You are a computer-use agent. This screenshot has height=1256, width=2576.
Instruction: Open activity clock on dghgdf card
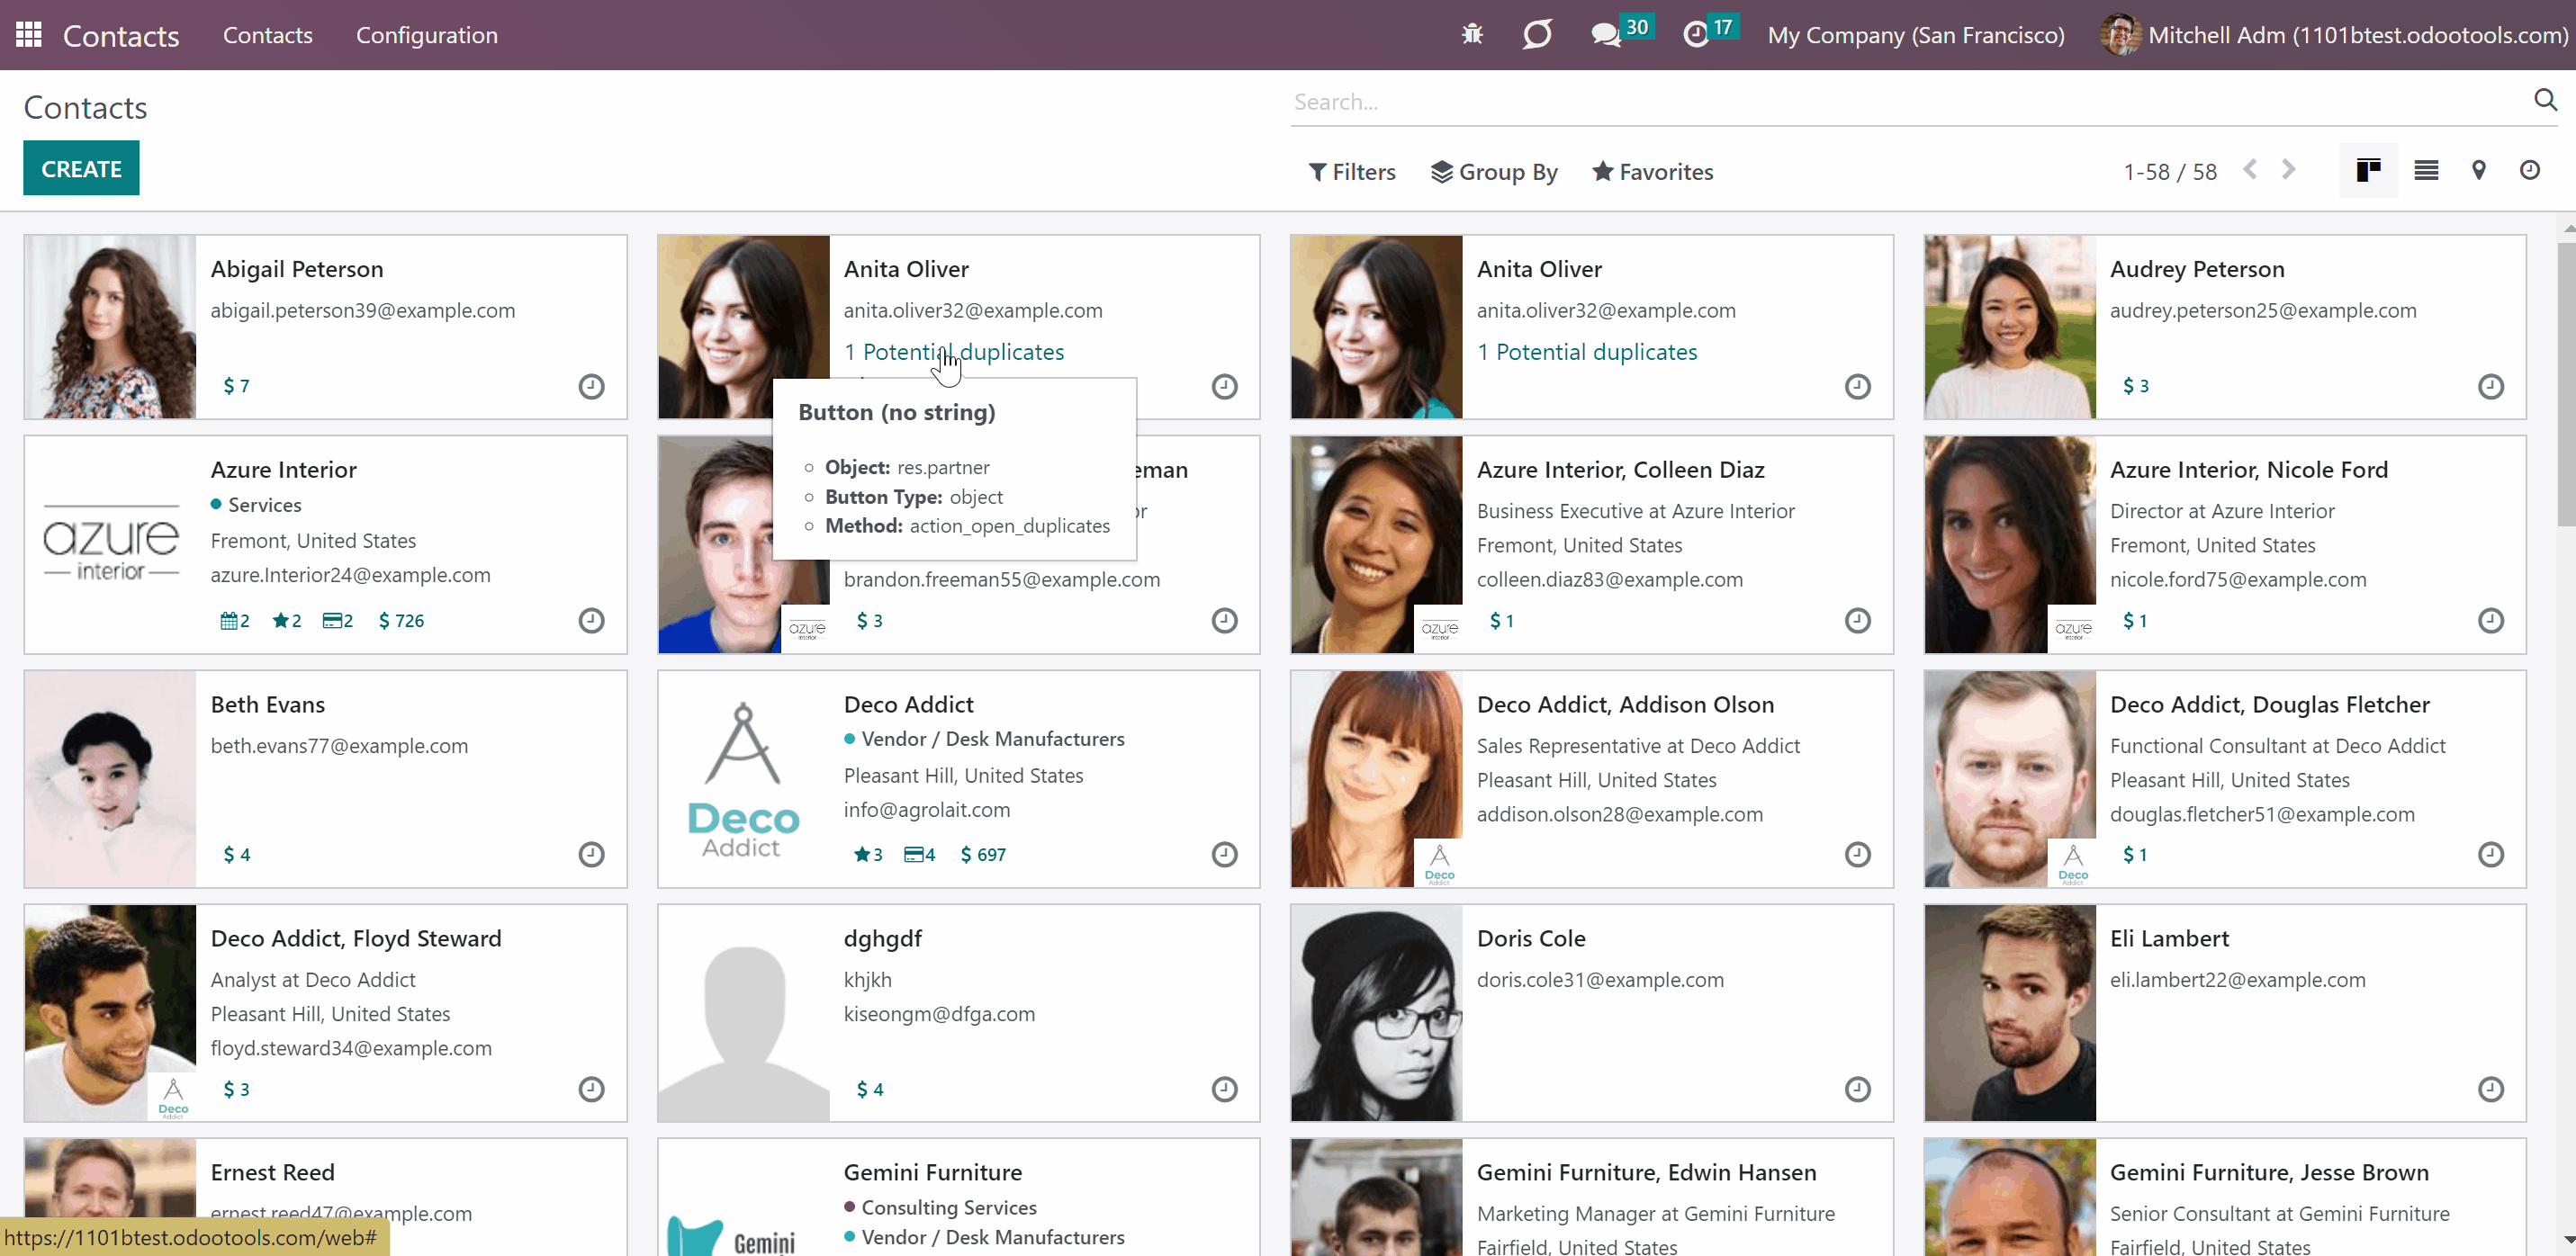tap(1225, 1089)
